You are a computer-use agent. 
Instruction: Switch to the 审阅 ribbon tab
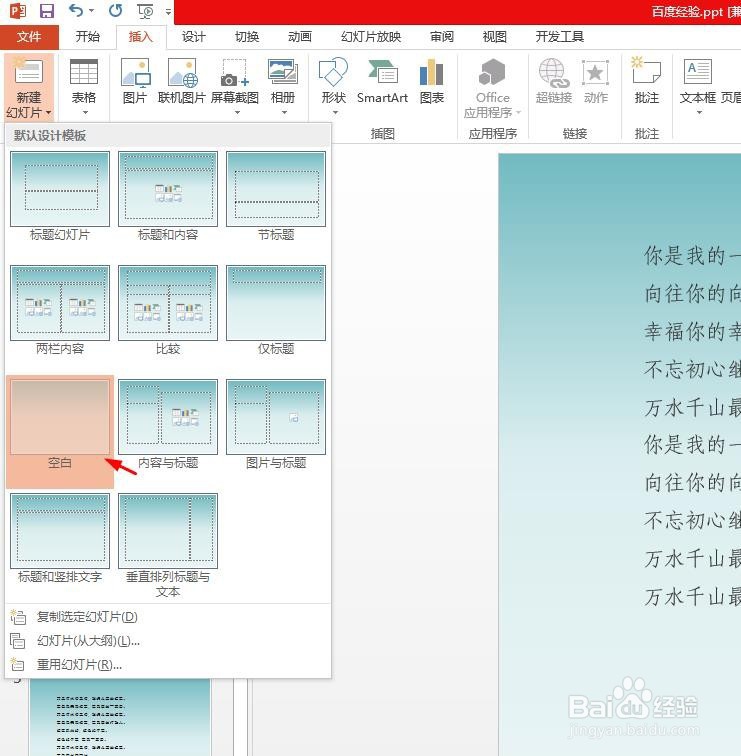coord(442,37)
